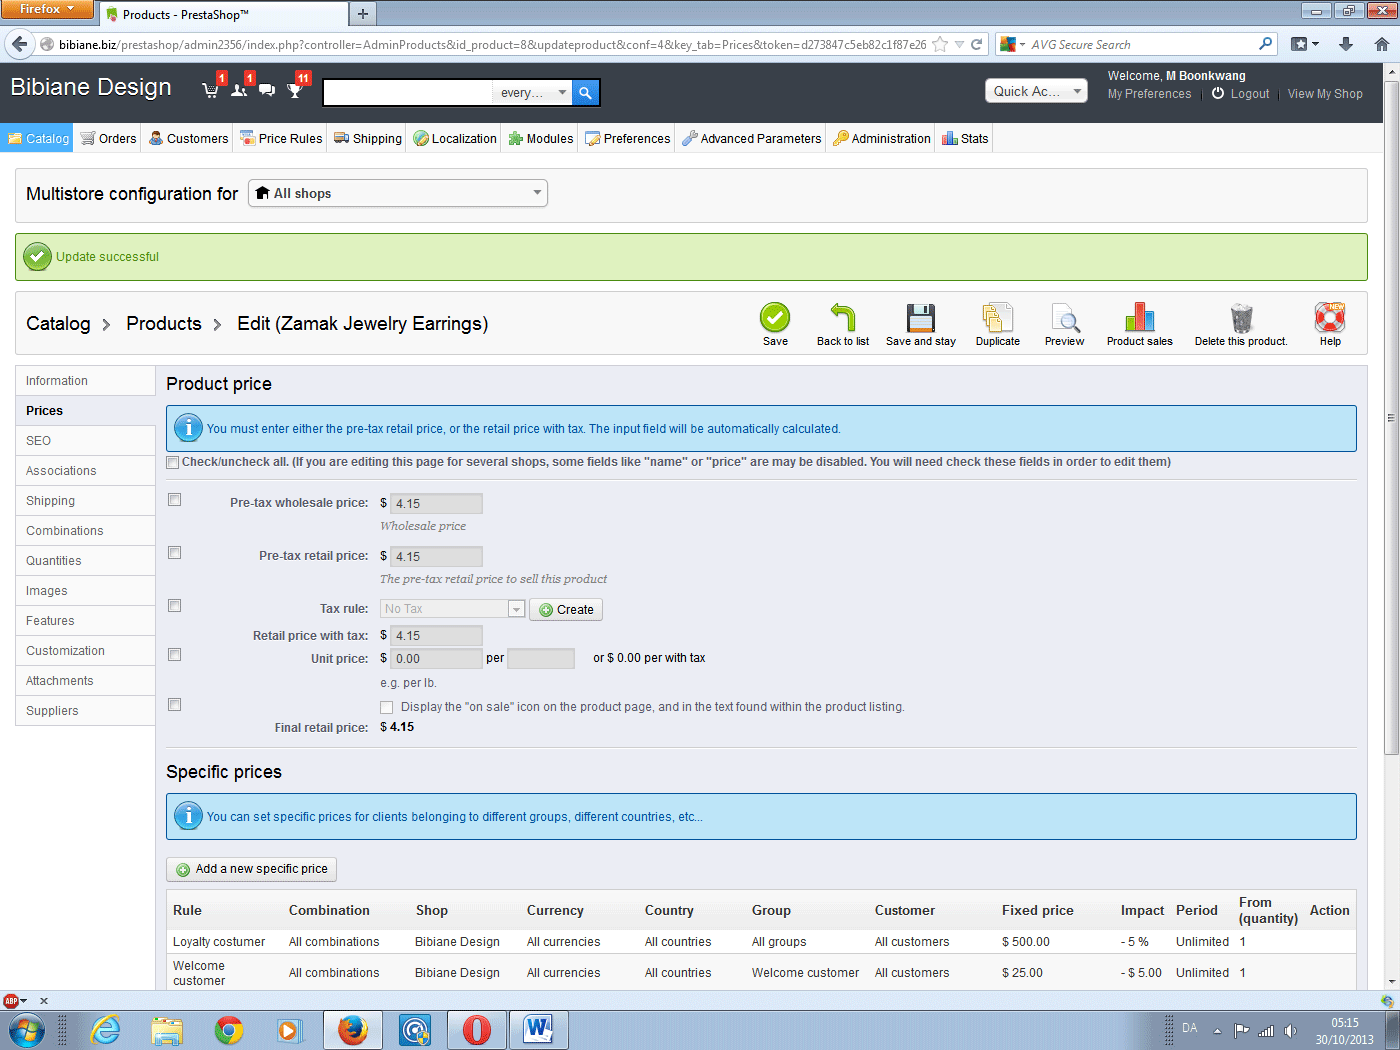Click the Firefox back arrow button
Image resolution: width=1400 pixels, height=1050 pixels.
tap(19, 44)
